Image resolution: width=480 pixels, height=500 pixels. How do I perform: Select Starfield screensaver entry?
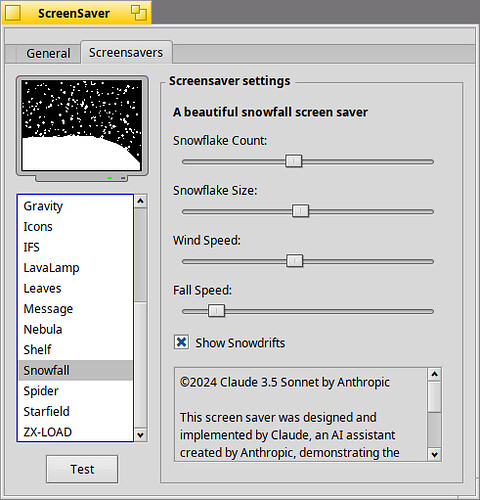pos(76,412)
